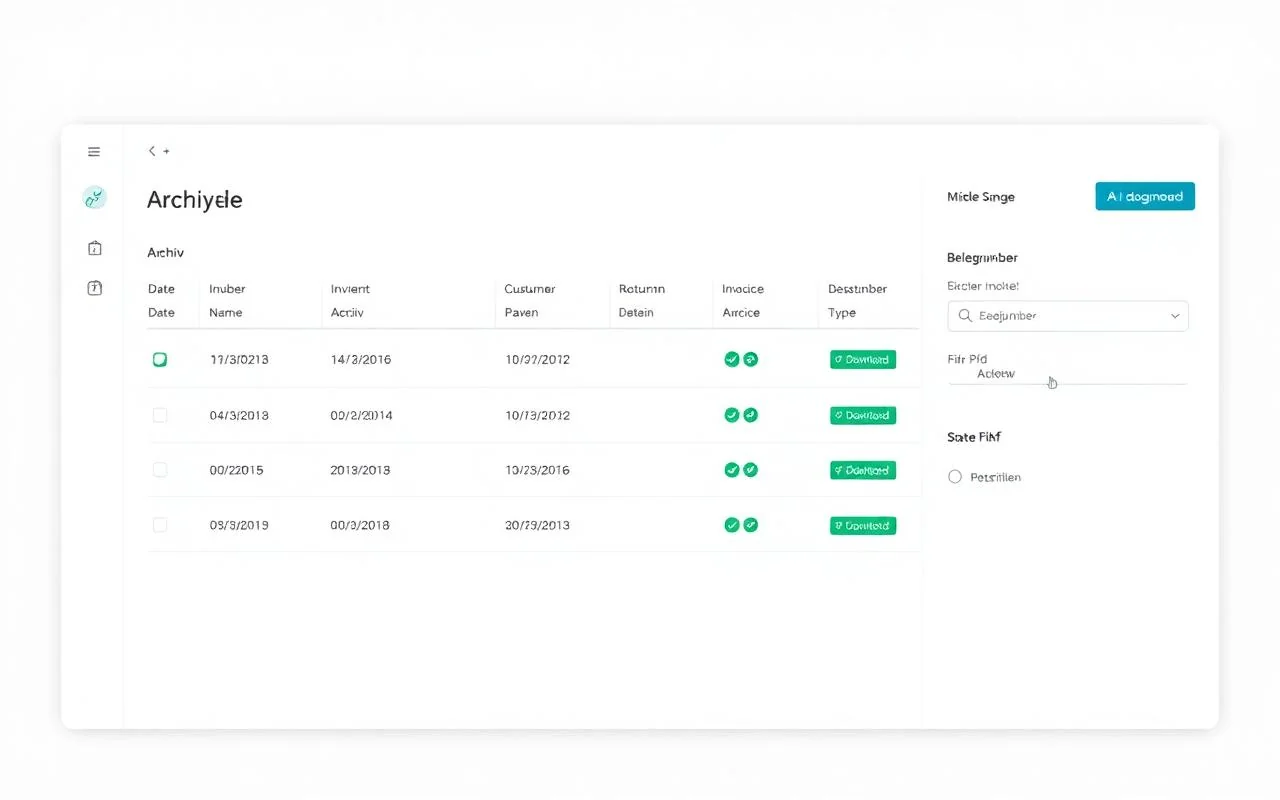Screen dimensions: 1280x800
Task: Click the Micle Singe label
Action: point(981,197)
